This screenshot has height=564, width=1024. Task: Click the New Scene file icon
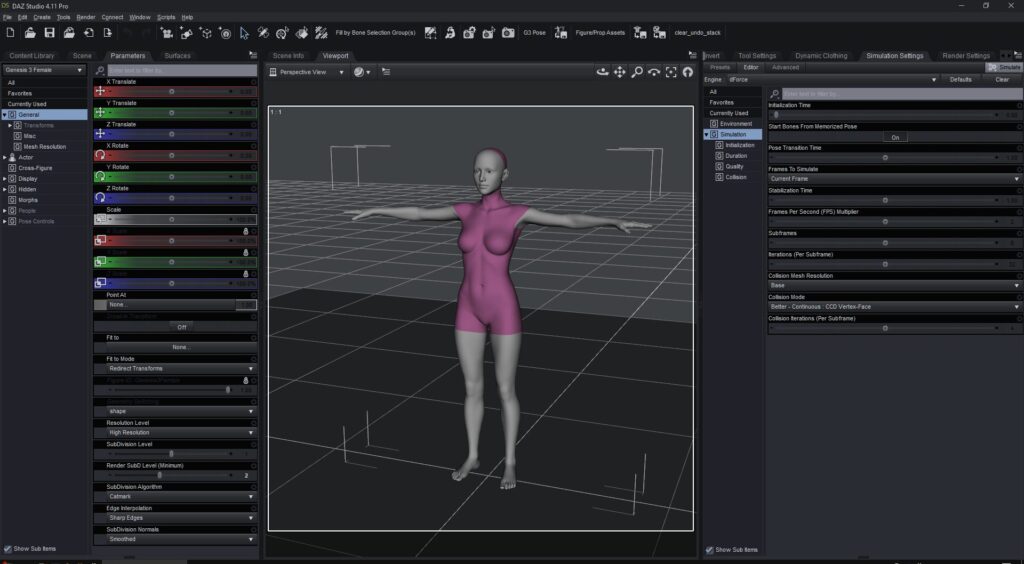coord(9,33)
